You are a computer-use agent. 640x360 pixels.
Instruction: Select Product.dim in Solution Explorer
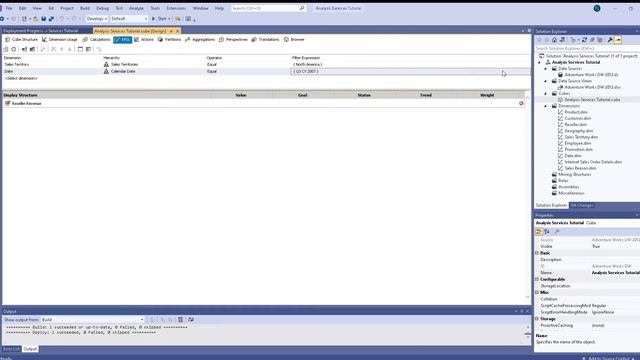(576, 112)
